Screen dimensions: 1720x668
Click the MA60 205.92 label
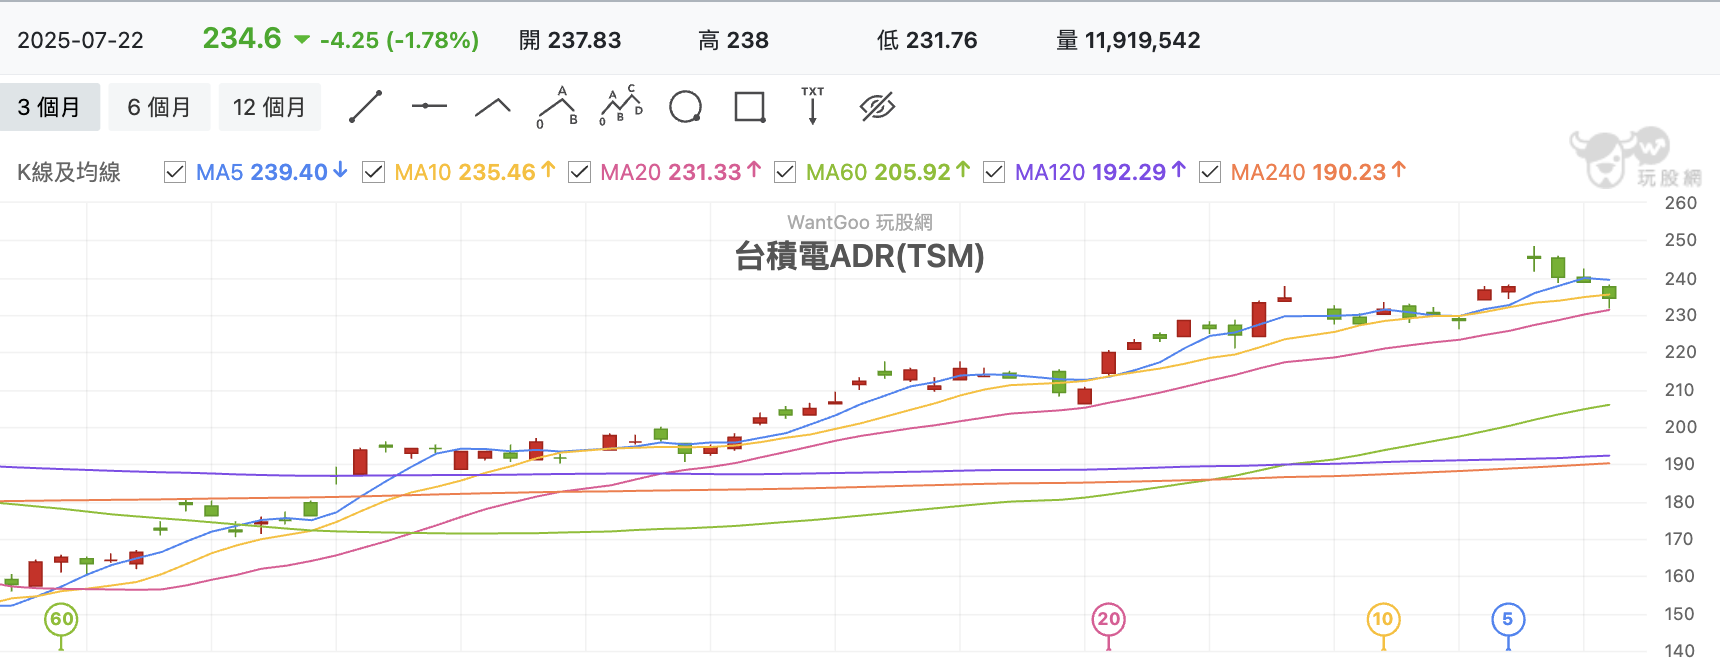click(888, 172)
